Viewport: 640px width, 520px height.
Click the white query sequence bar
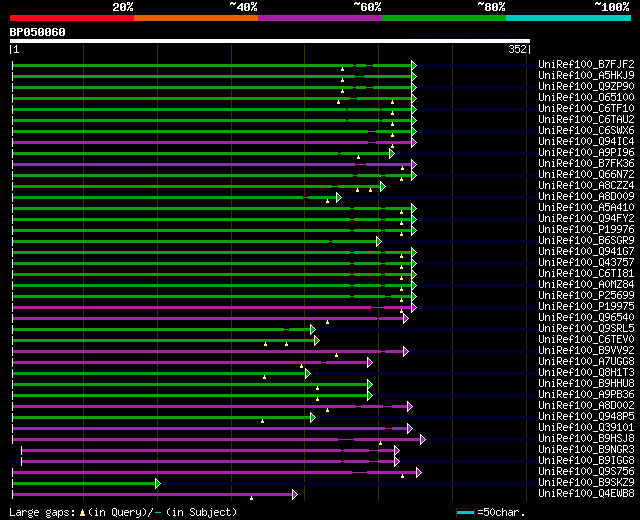270,41
